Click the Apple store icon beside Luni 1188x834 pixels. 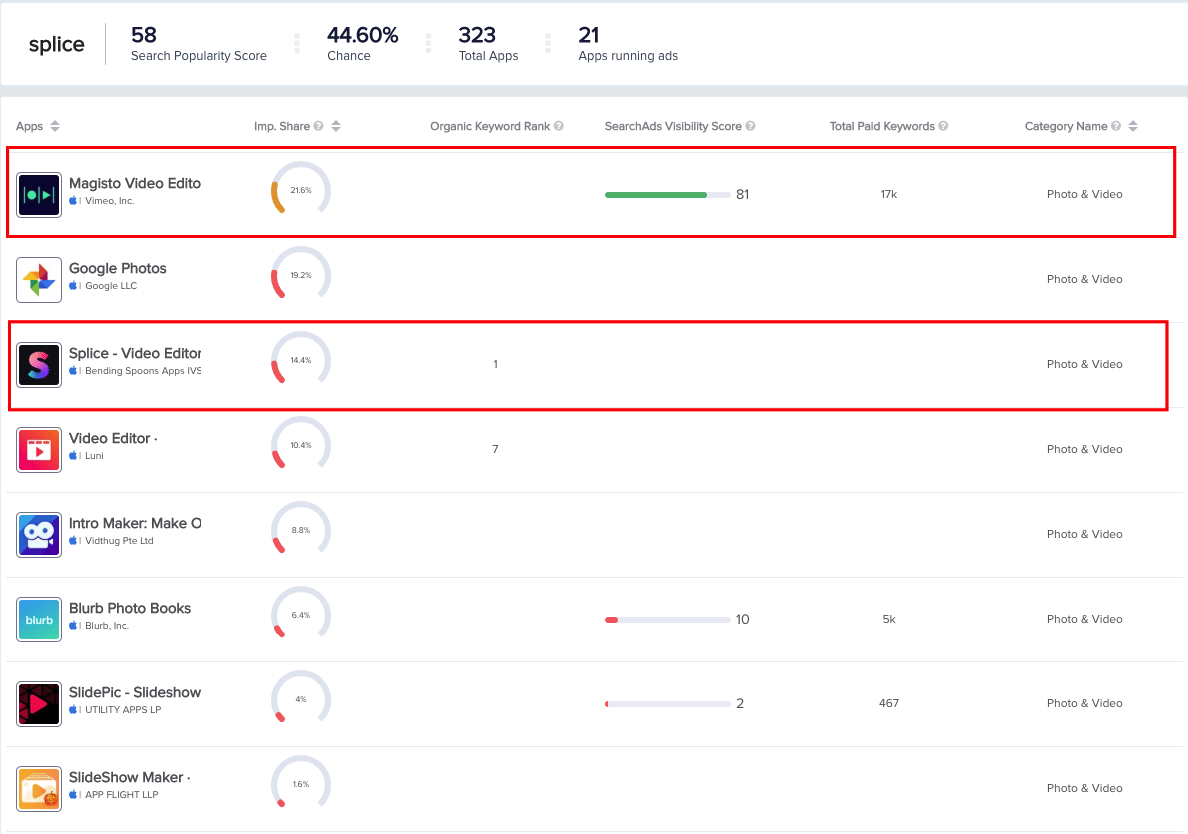pyautogui.click(x=73, y=455)
